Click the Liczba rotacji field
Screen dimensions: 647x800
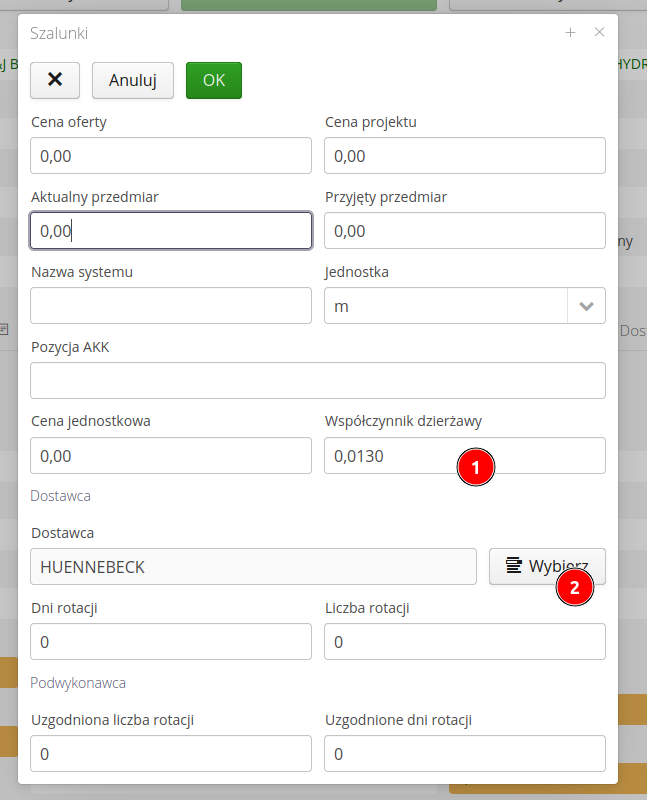(465, 642)
